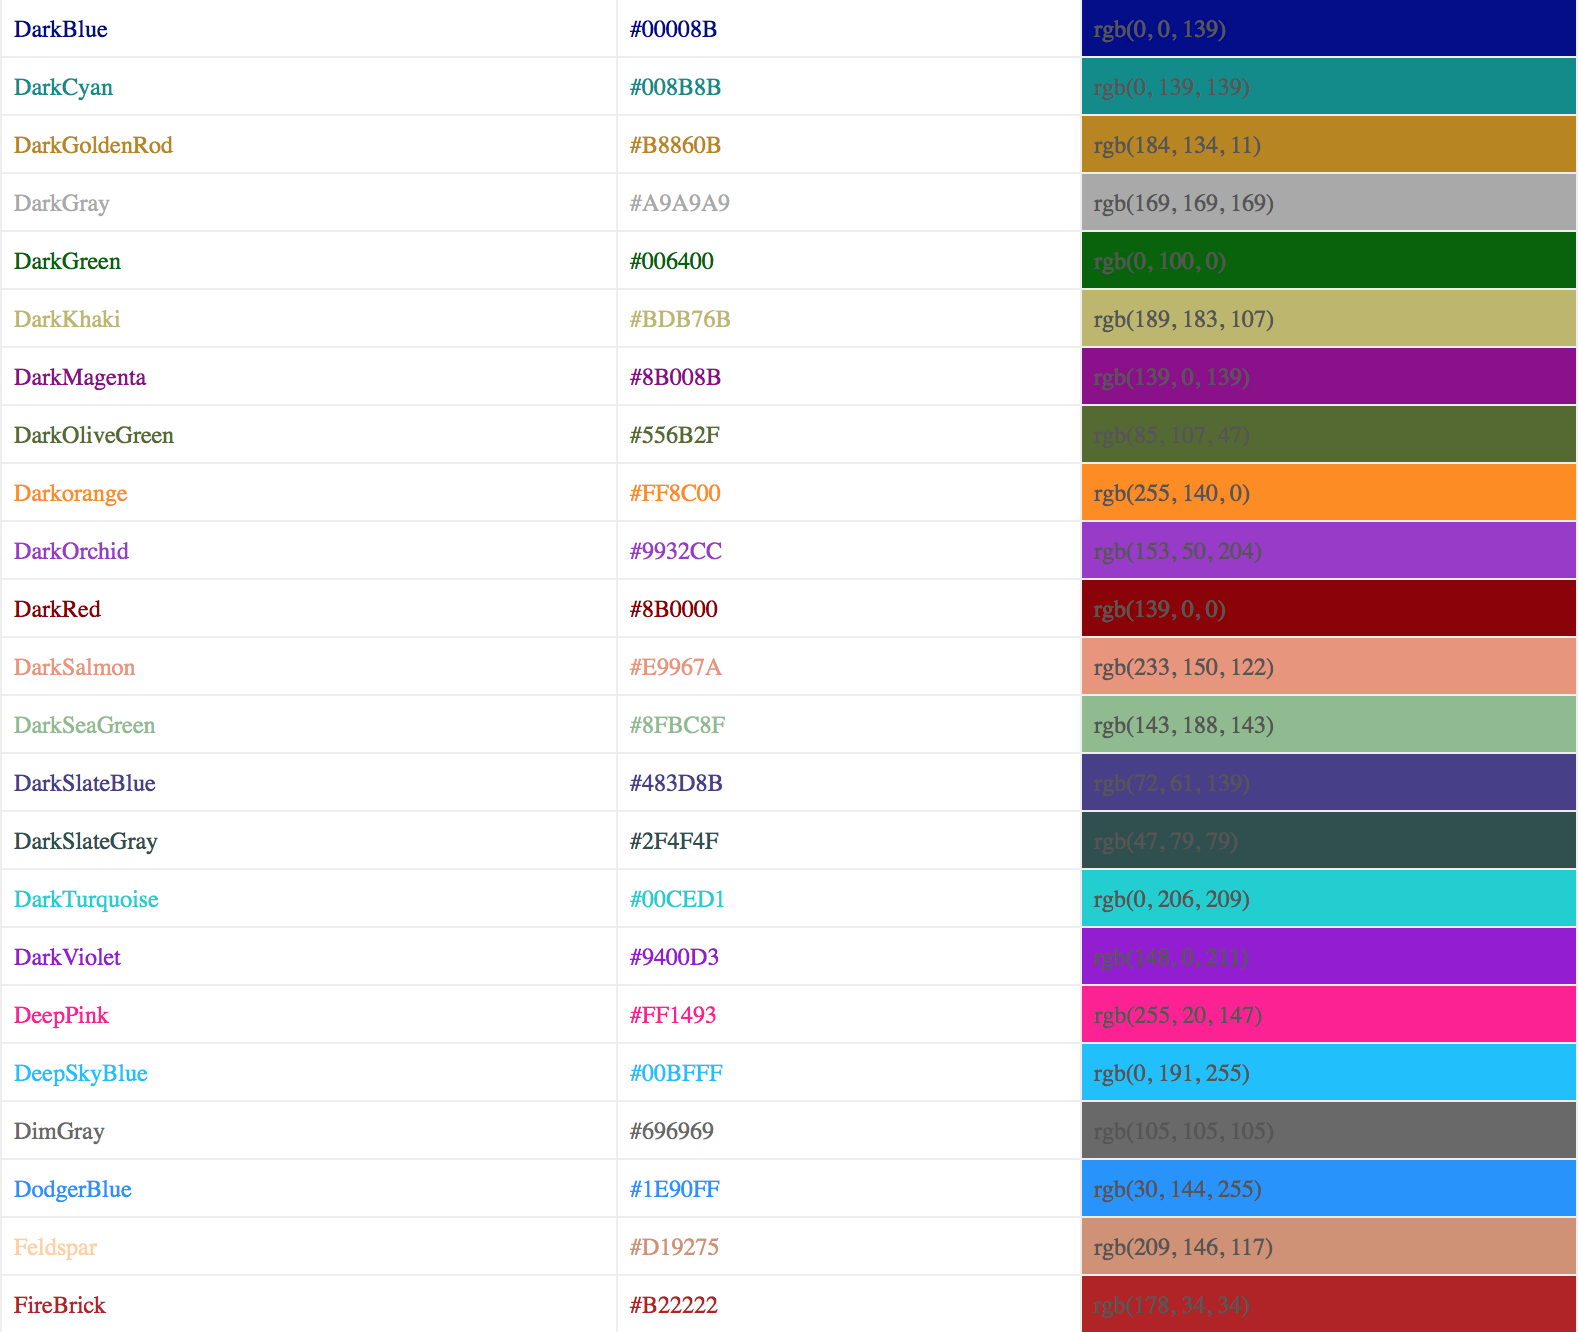The width and height of the screenshot is (1578, 1332).
Task: Open the DarkGreen color name
Action: (67, 261)
